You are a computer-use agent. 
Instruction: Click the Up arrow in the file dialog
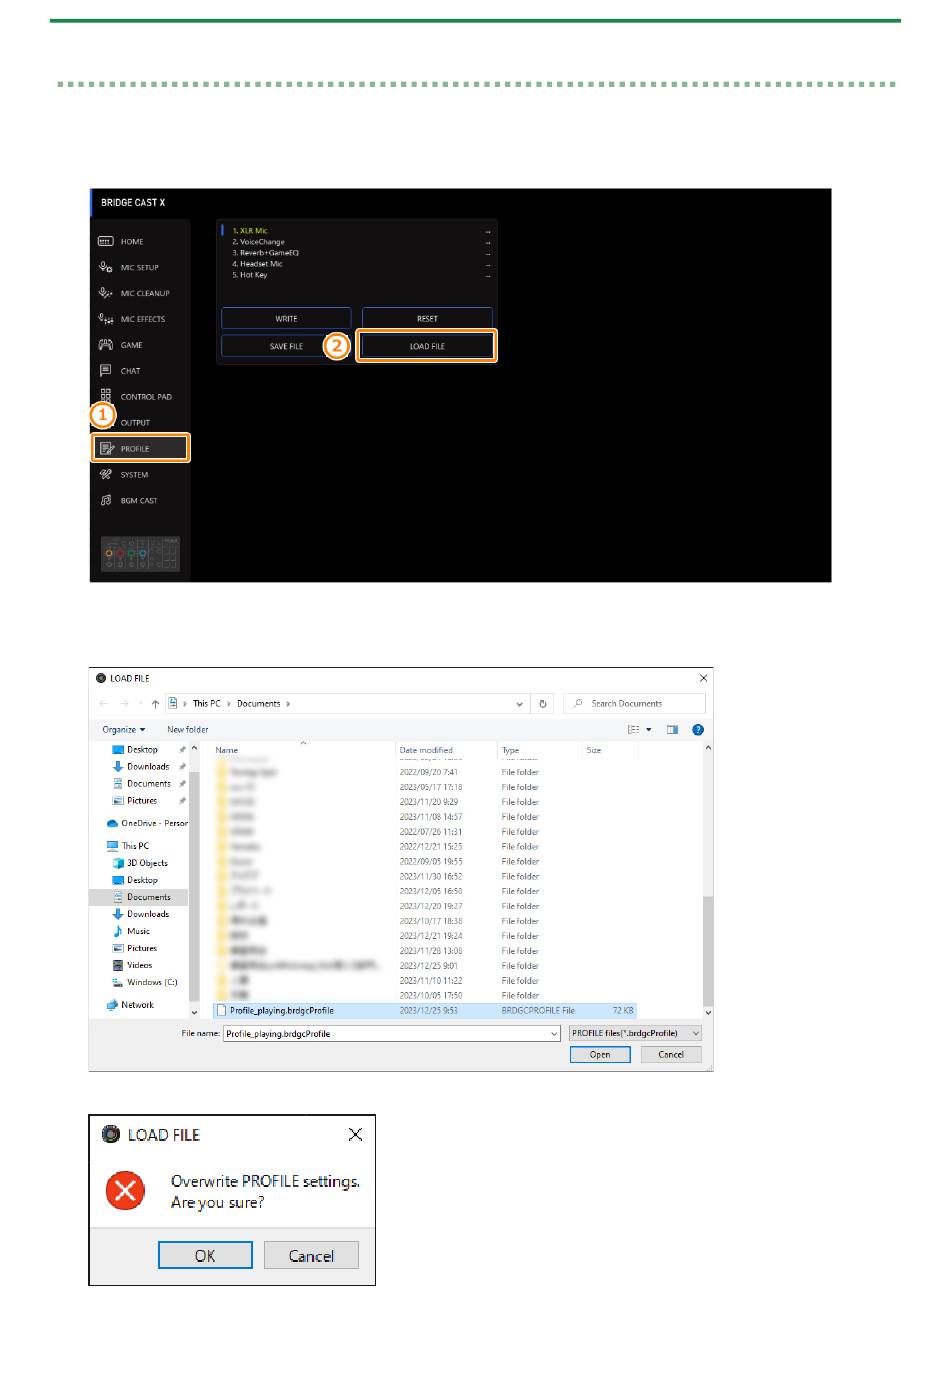pyautogui.click(x=155, y=704)
